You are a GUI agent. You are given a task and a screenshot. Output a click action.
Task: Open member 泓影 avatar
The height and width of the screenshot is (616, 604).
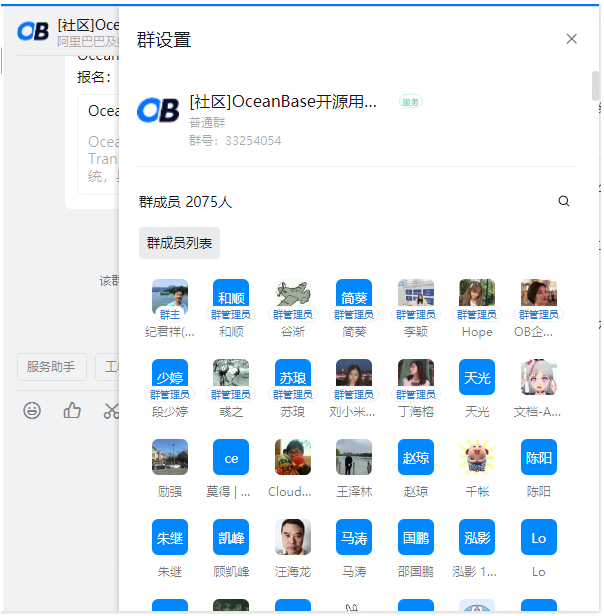coord(477,537)
